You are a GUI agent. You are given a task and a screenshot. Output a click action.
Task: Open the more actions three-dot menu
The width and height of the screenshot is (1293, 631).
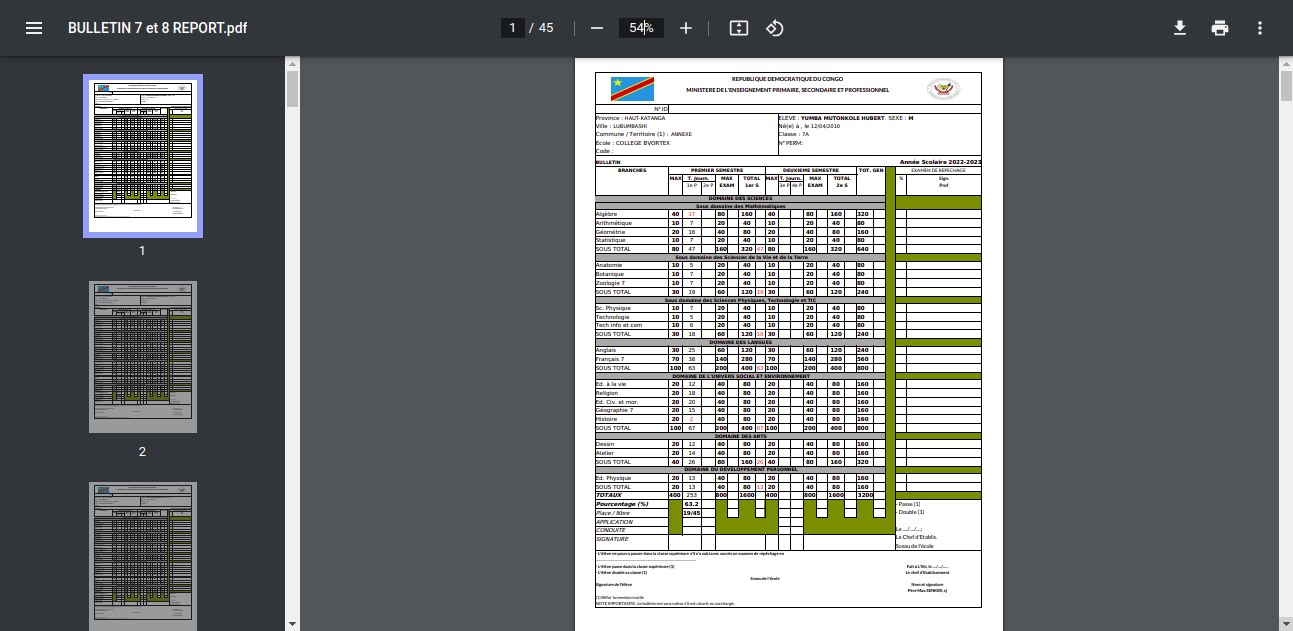click(x=1260, y=28)
